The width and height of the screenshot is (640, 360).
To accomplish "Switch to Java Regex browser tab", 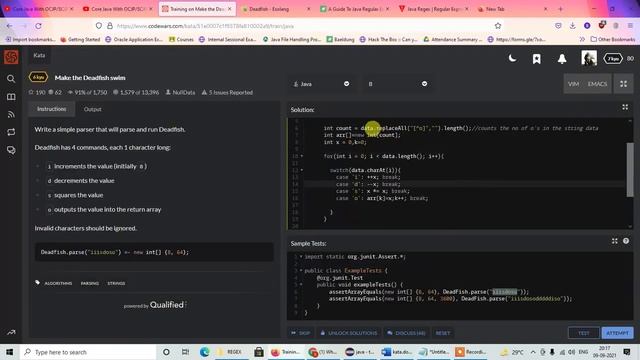I will point(434,9).
